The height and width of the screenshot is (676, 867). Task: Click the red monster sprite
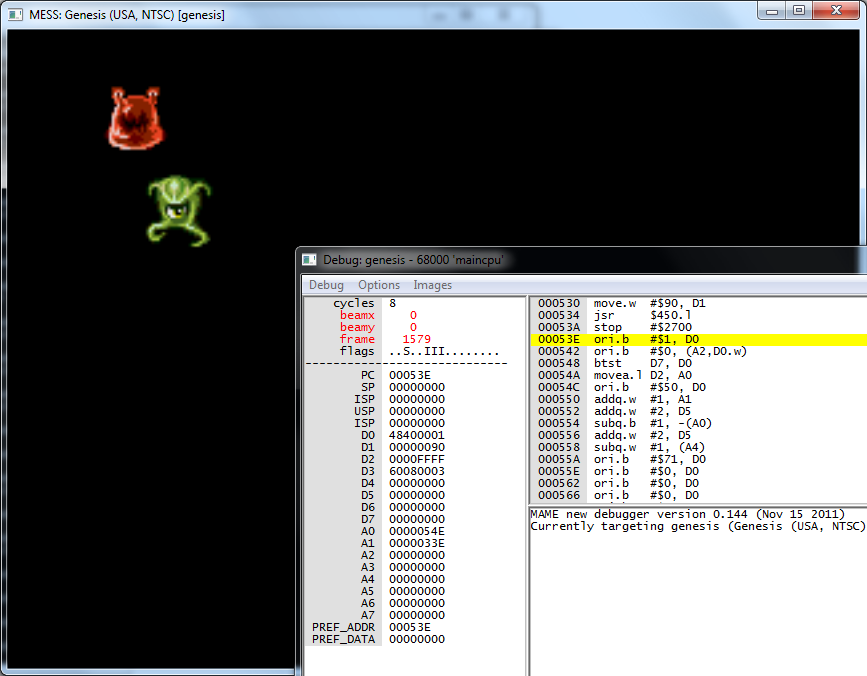[x=136, y=119]
